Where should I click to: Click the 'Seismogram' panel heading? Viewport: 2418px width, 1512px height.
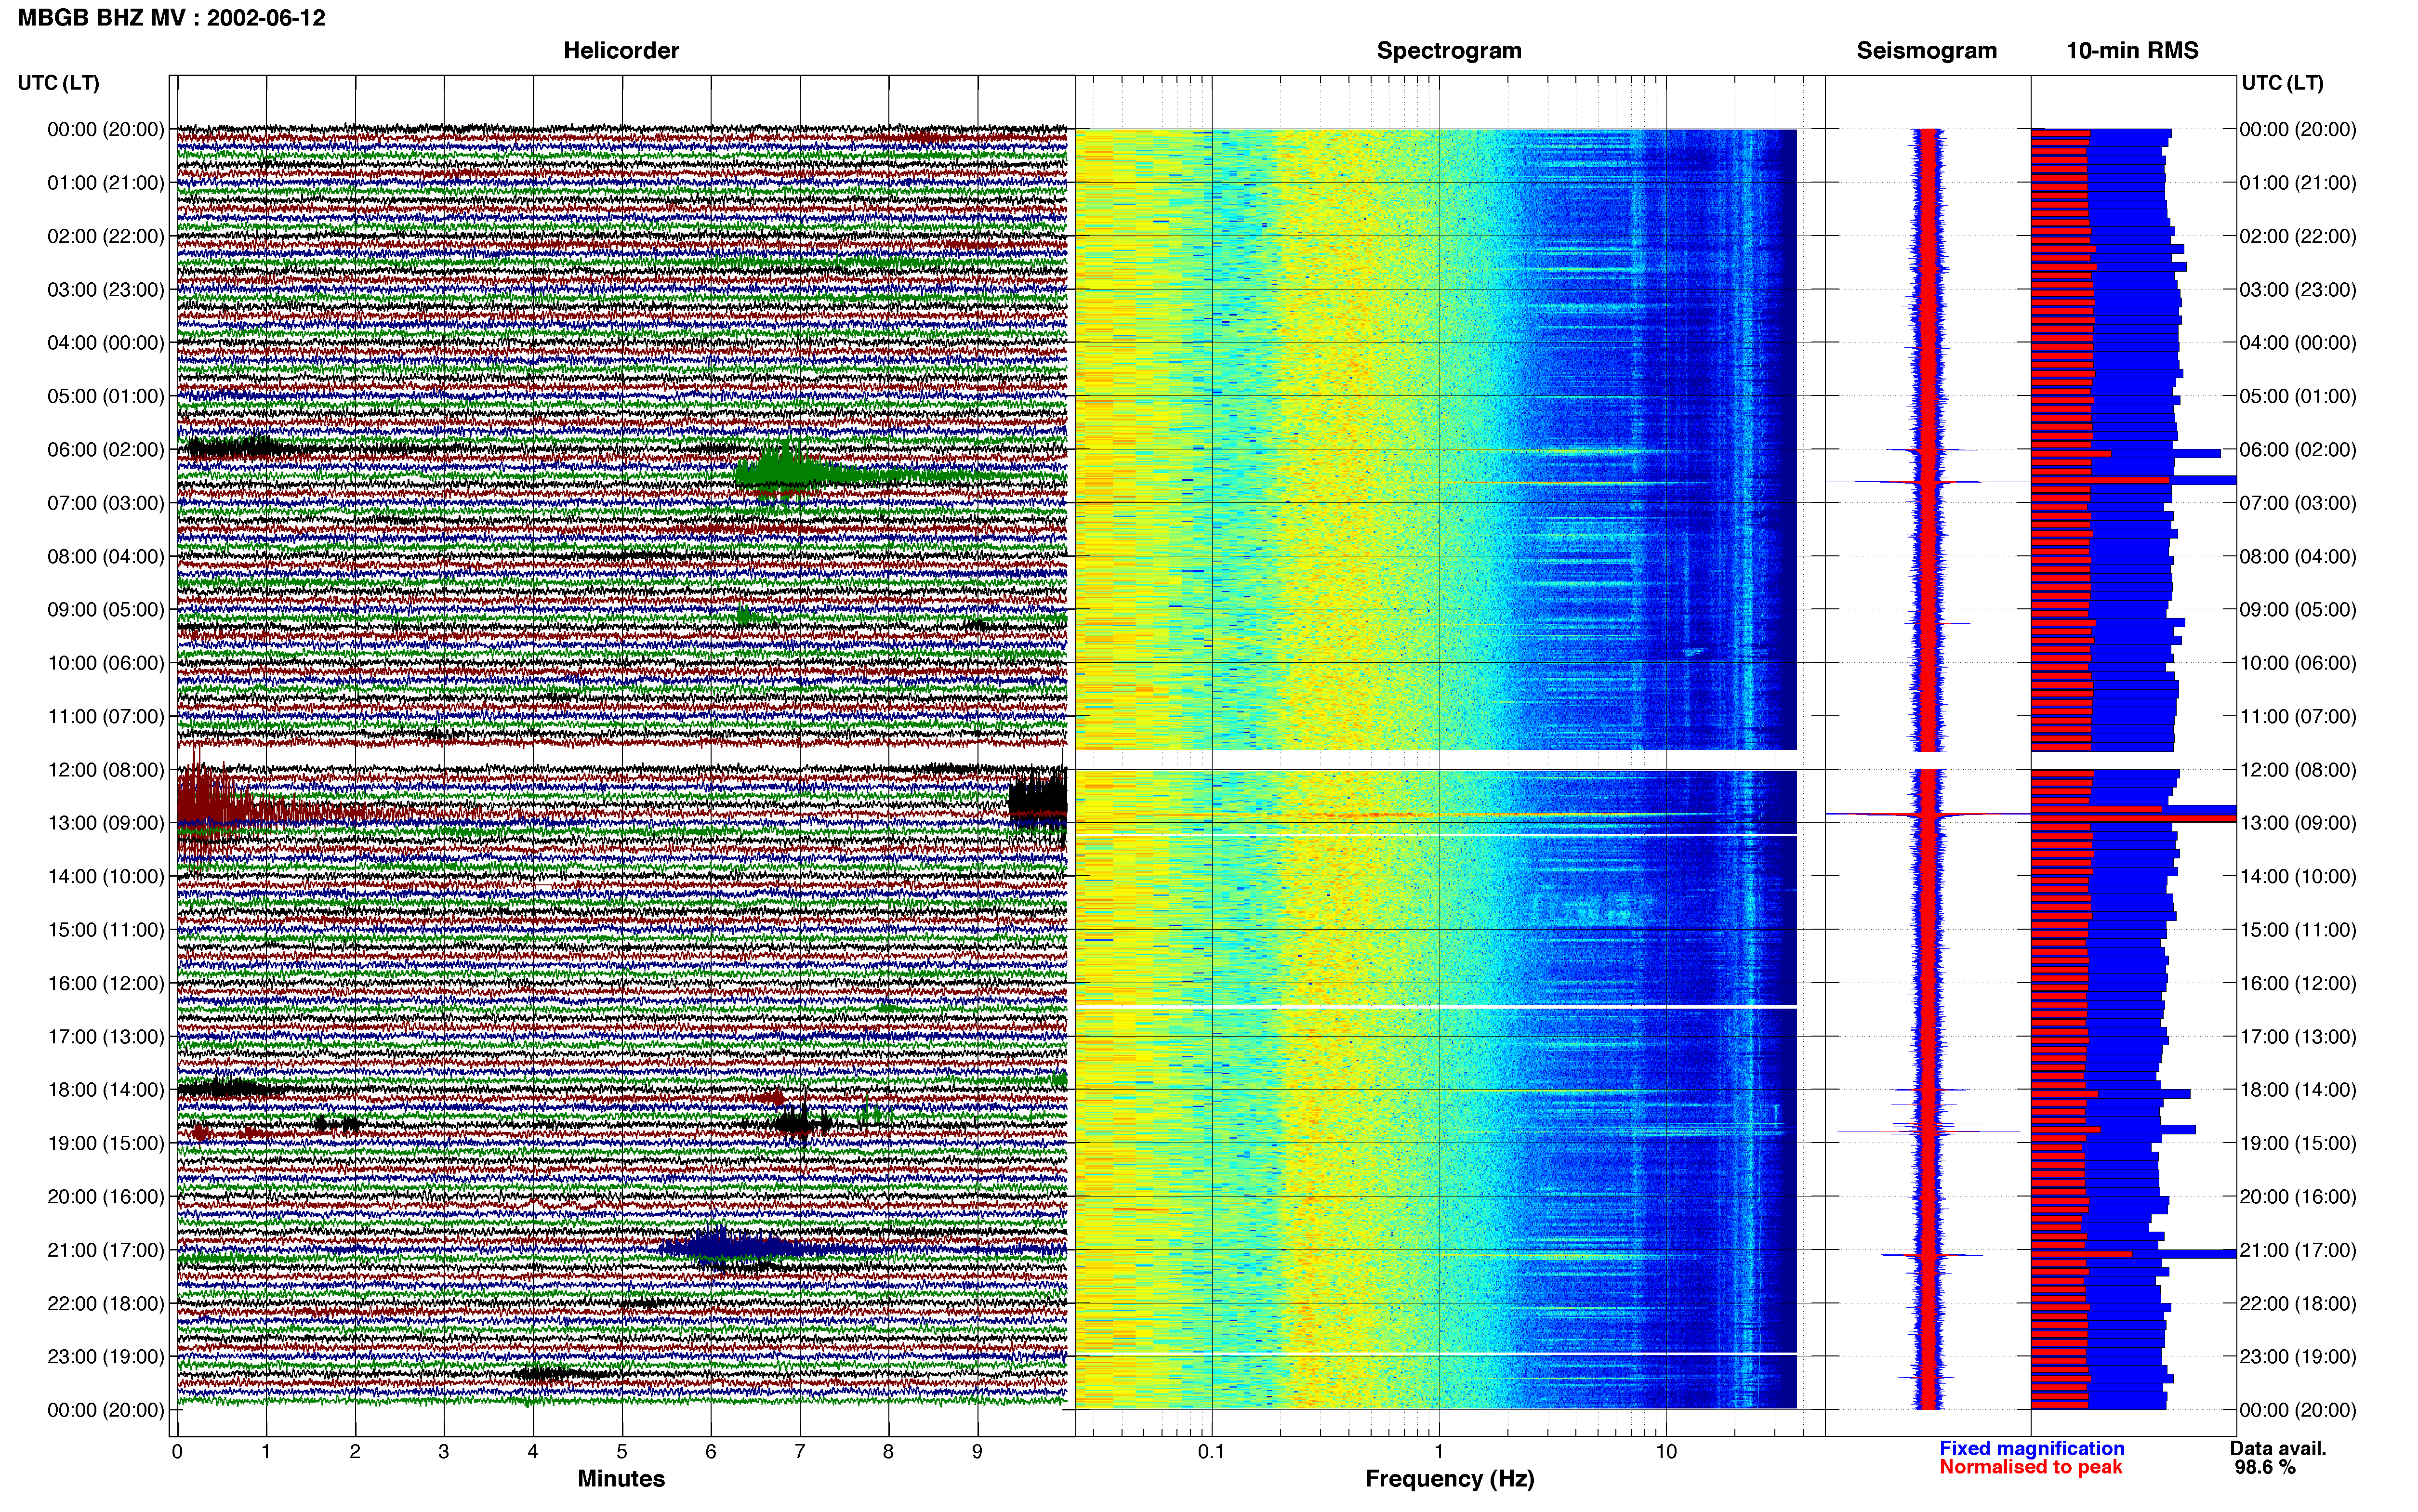pos(1927,50)
